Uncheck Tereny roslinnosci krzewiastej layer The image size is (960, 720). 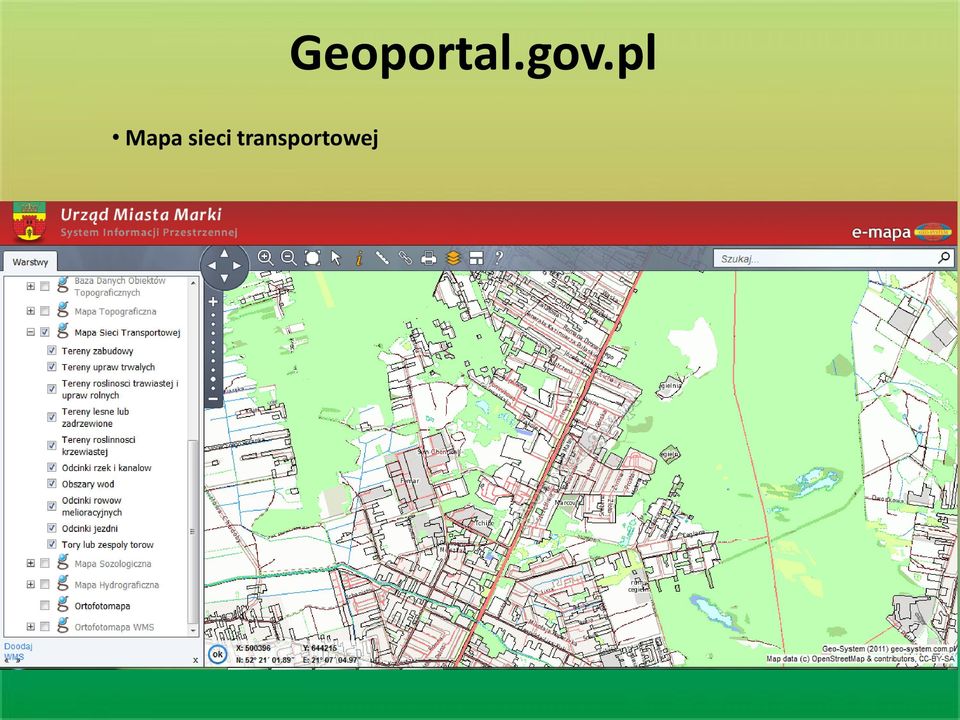pos(52,445)
